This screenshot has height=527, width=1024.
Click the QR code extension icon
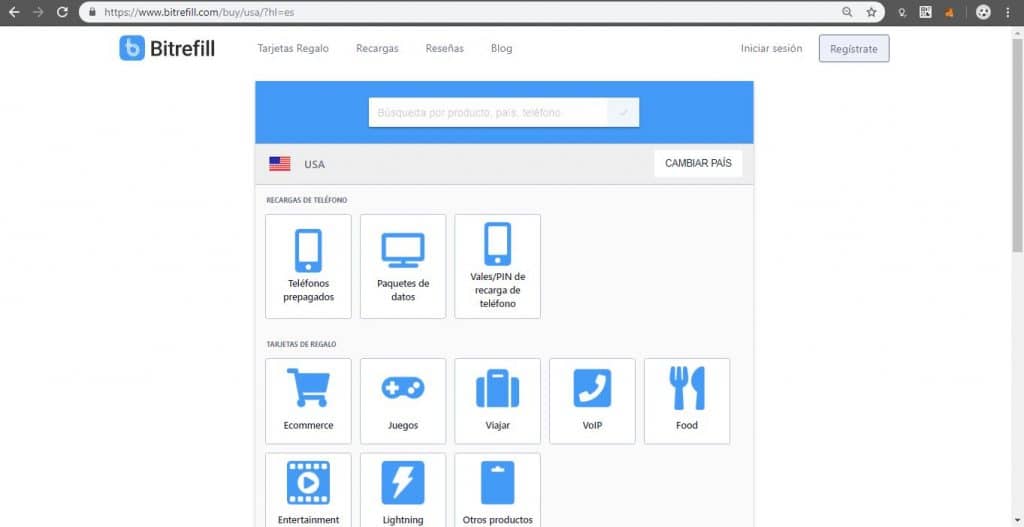point(925,12)
